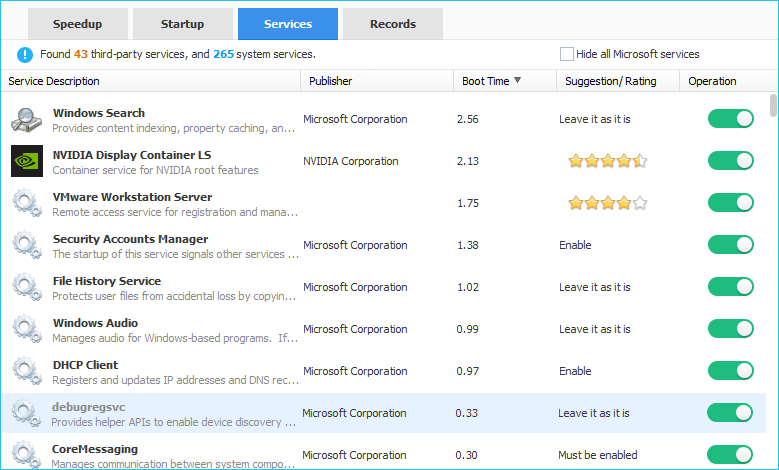
Task: Click boot time value 1.75
Action: 467,203
